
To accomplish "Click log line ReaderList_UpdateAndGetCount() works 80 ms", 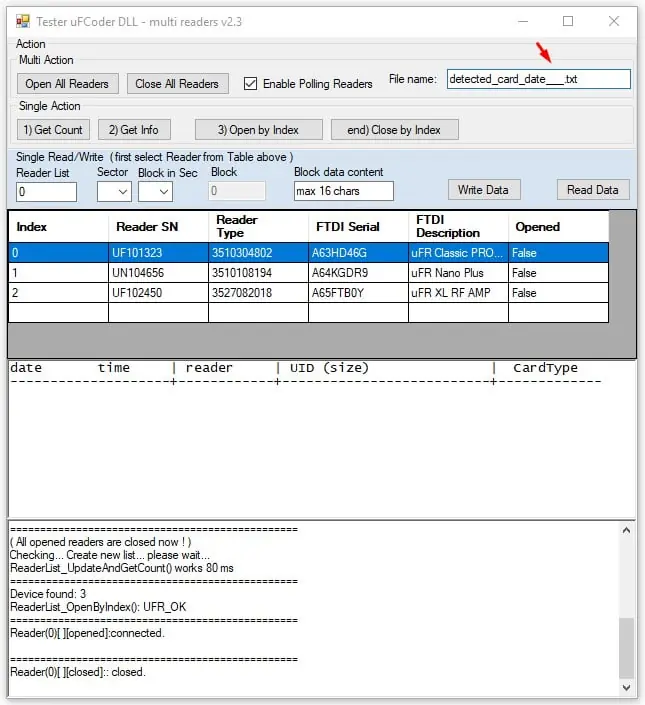I will [122, 568].
